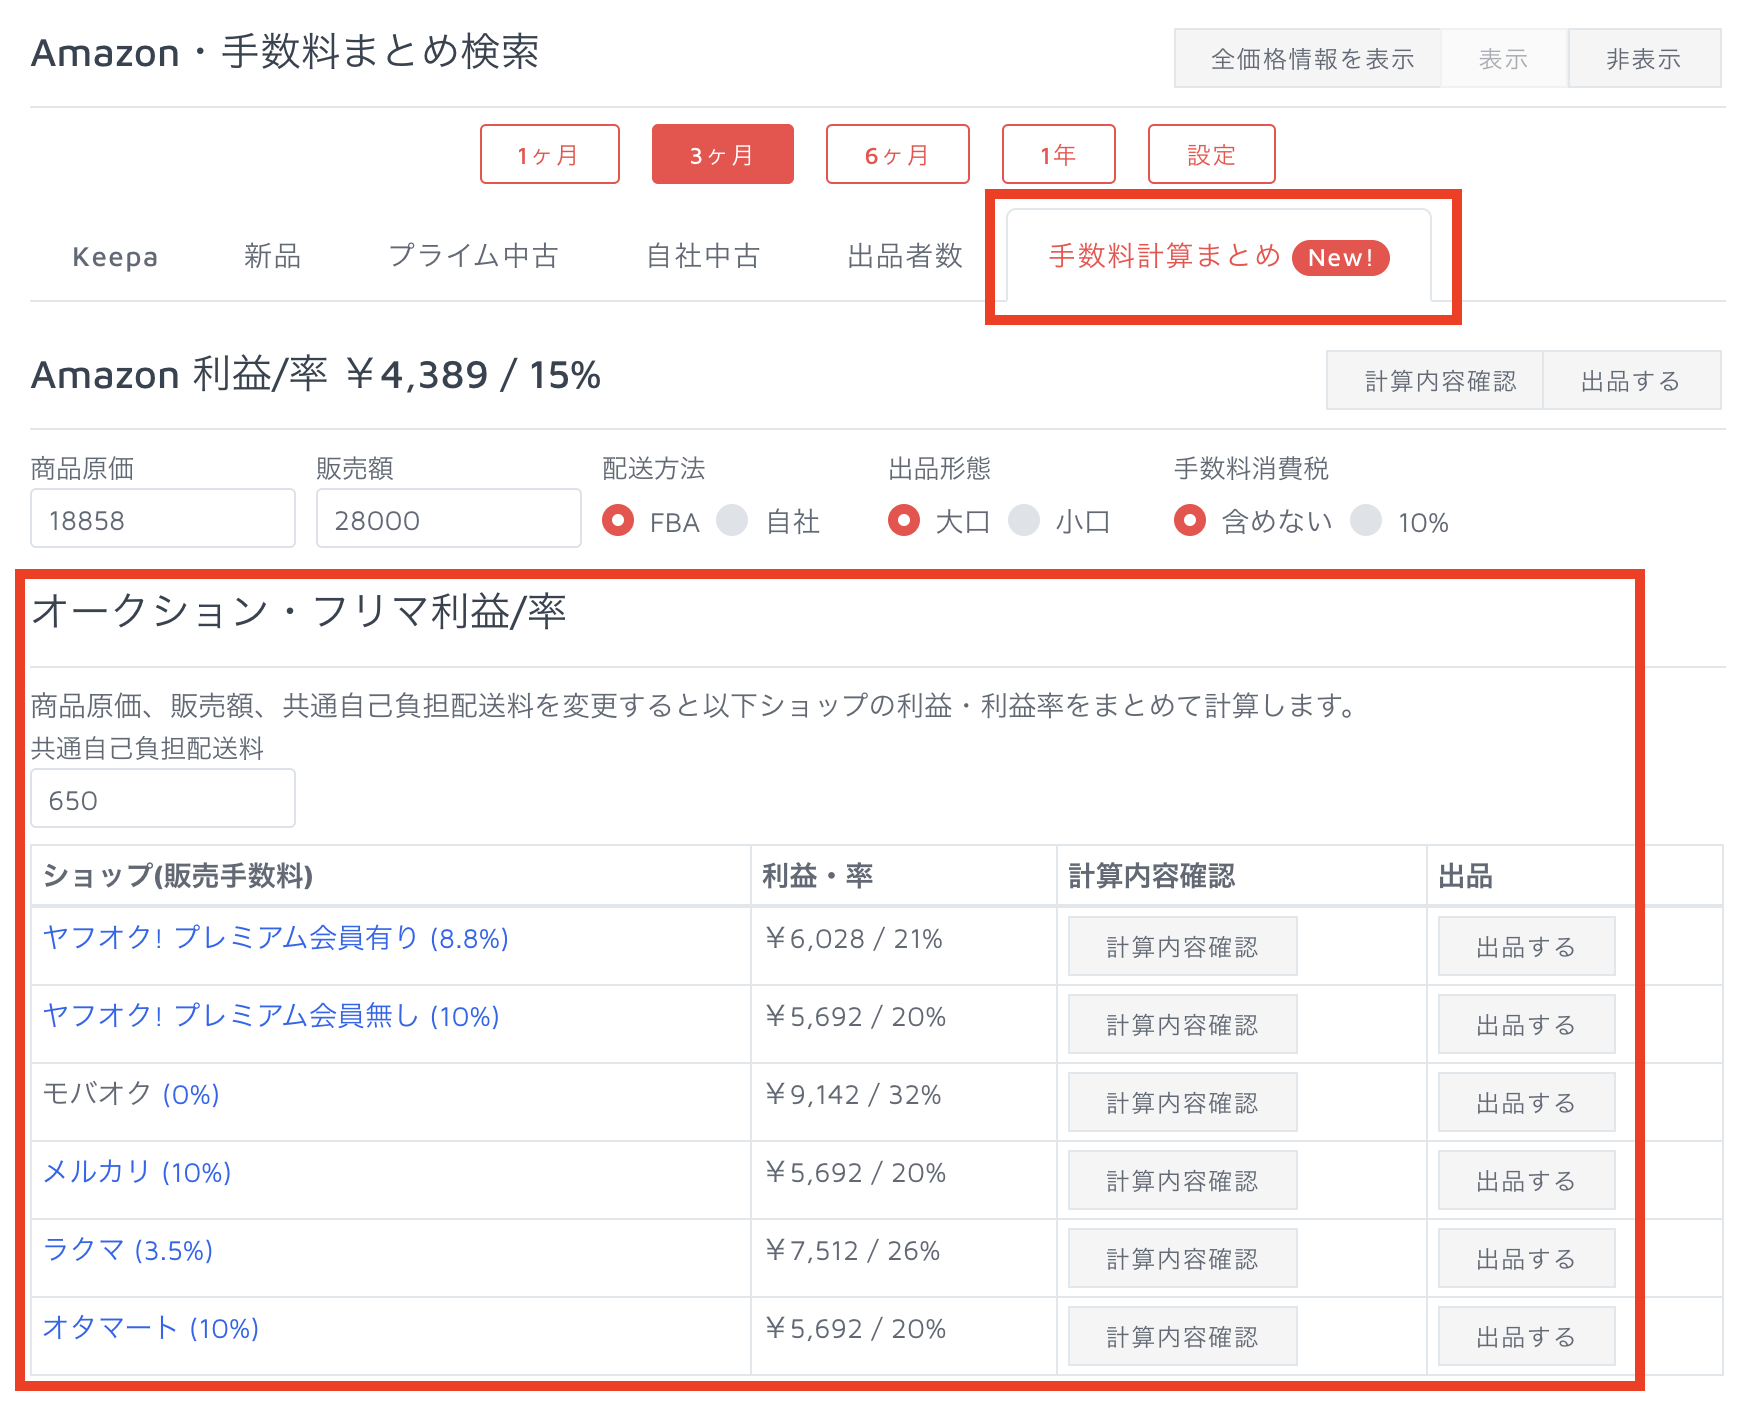This screenshot has height=1408, width=1756.
Task: Select 小口 as the seller type
Action: coord(1026,520)
